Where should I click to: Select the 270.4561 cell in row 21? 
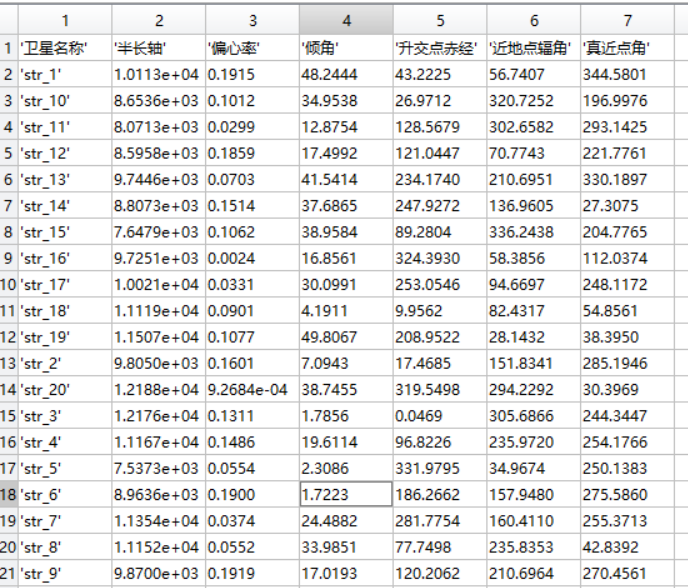[627, 573]
